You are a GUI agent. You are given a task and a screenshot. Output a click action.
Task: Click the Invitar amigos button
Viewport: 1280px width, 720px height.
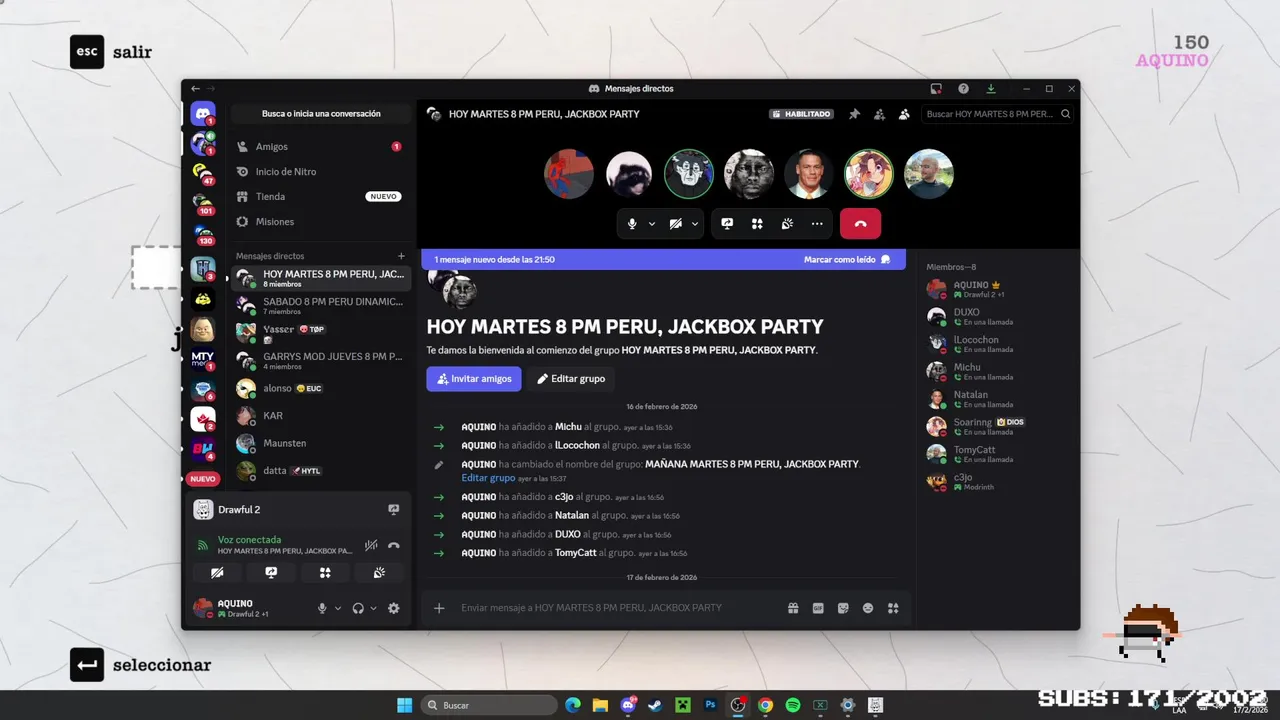point(474,379)
